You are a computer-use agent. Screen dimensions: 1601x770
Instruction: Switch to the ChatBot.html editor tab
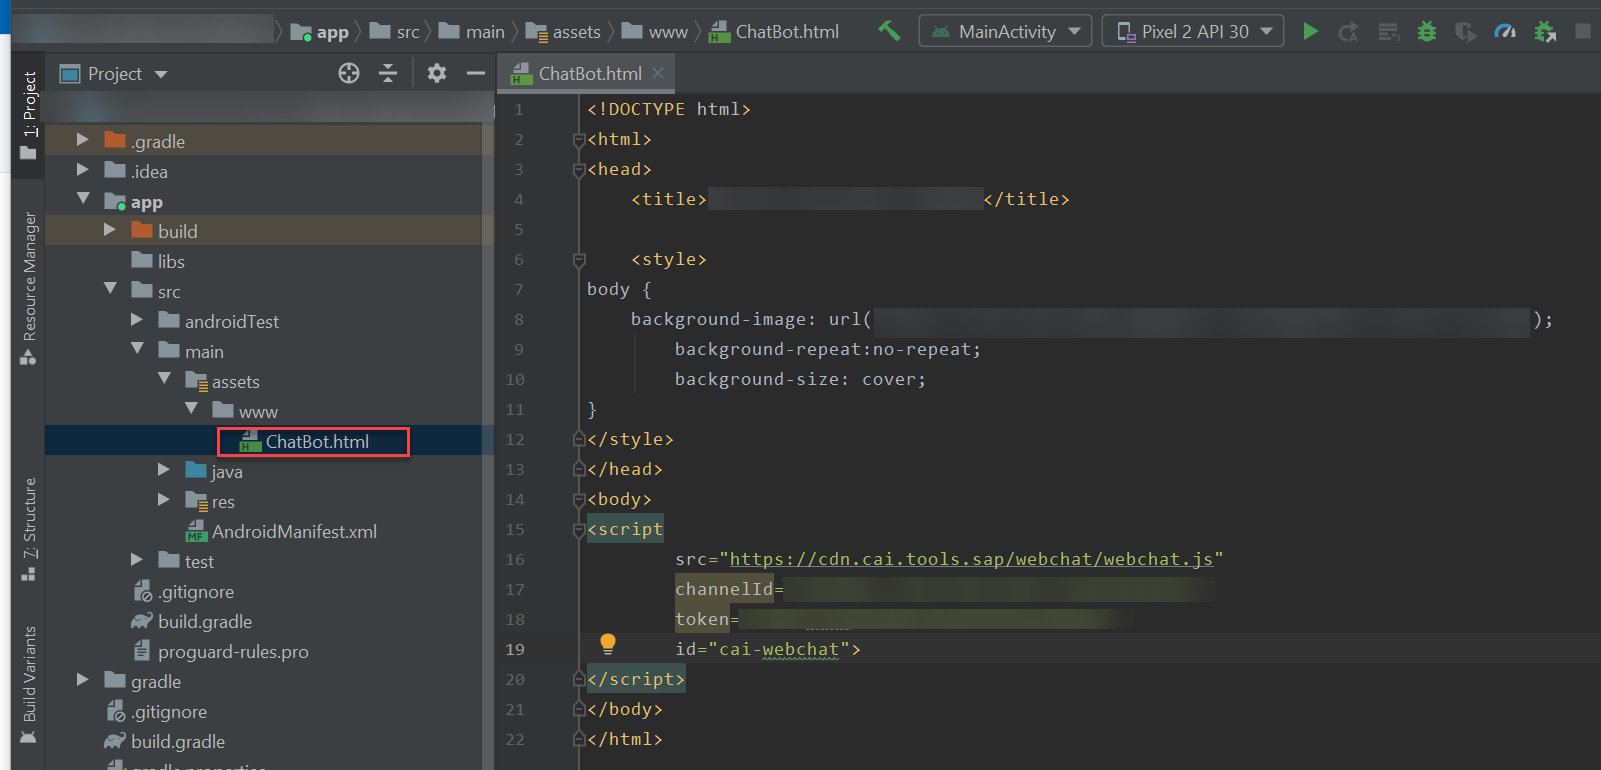(x=589, y=73)
